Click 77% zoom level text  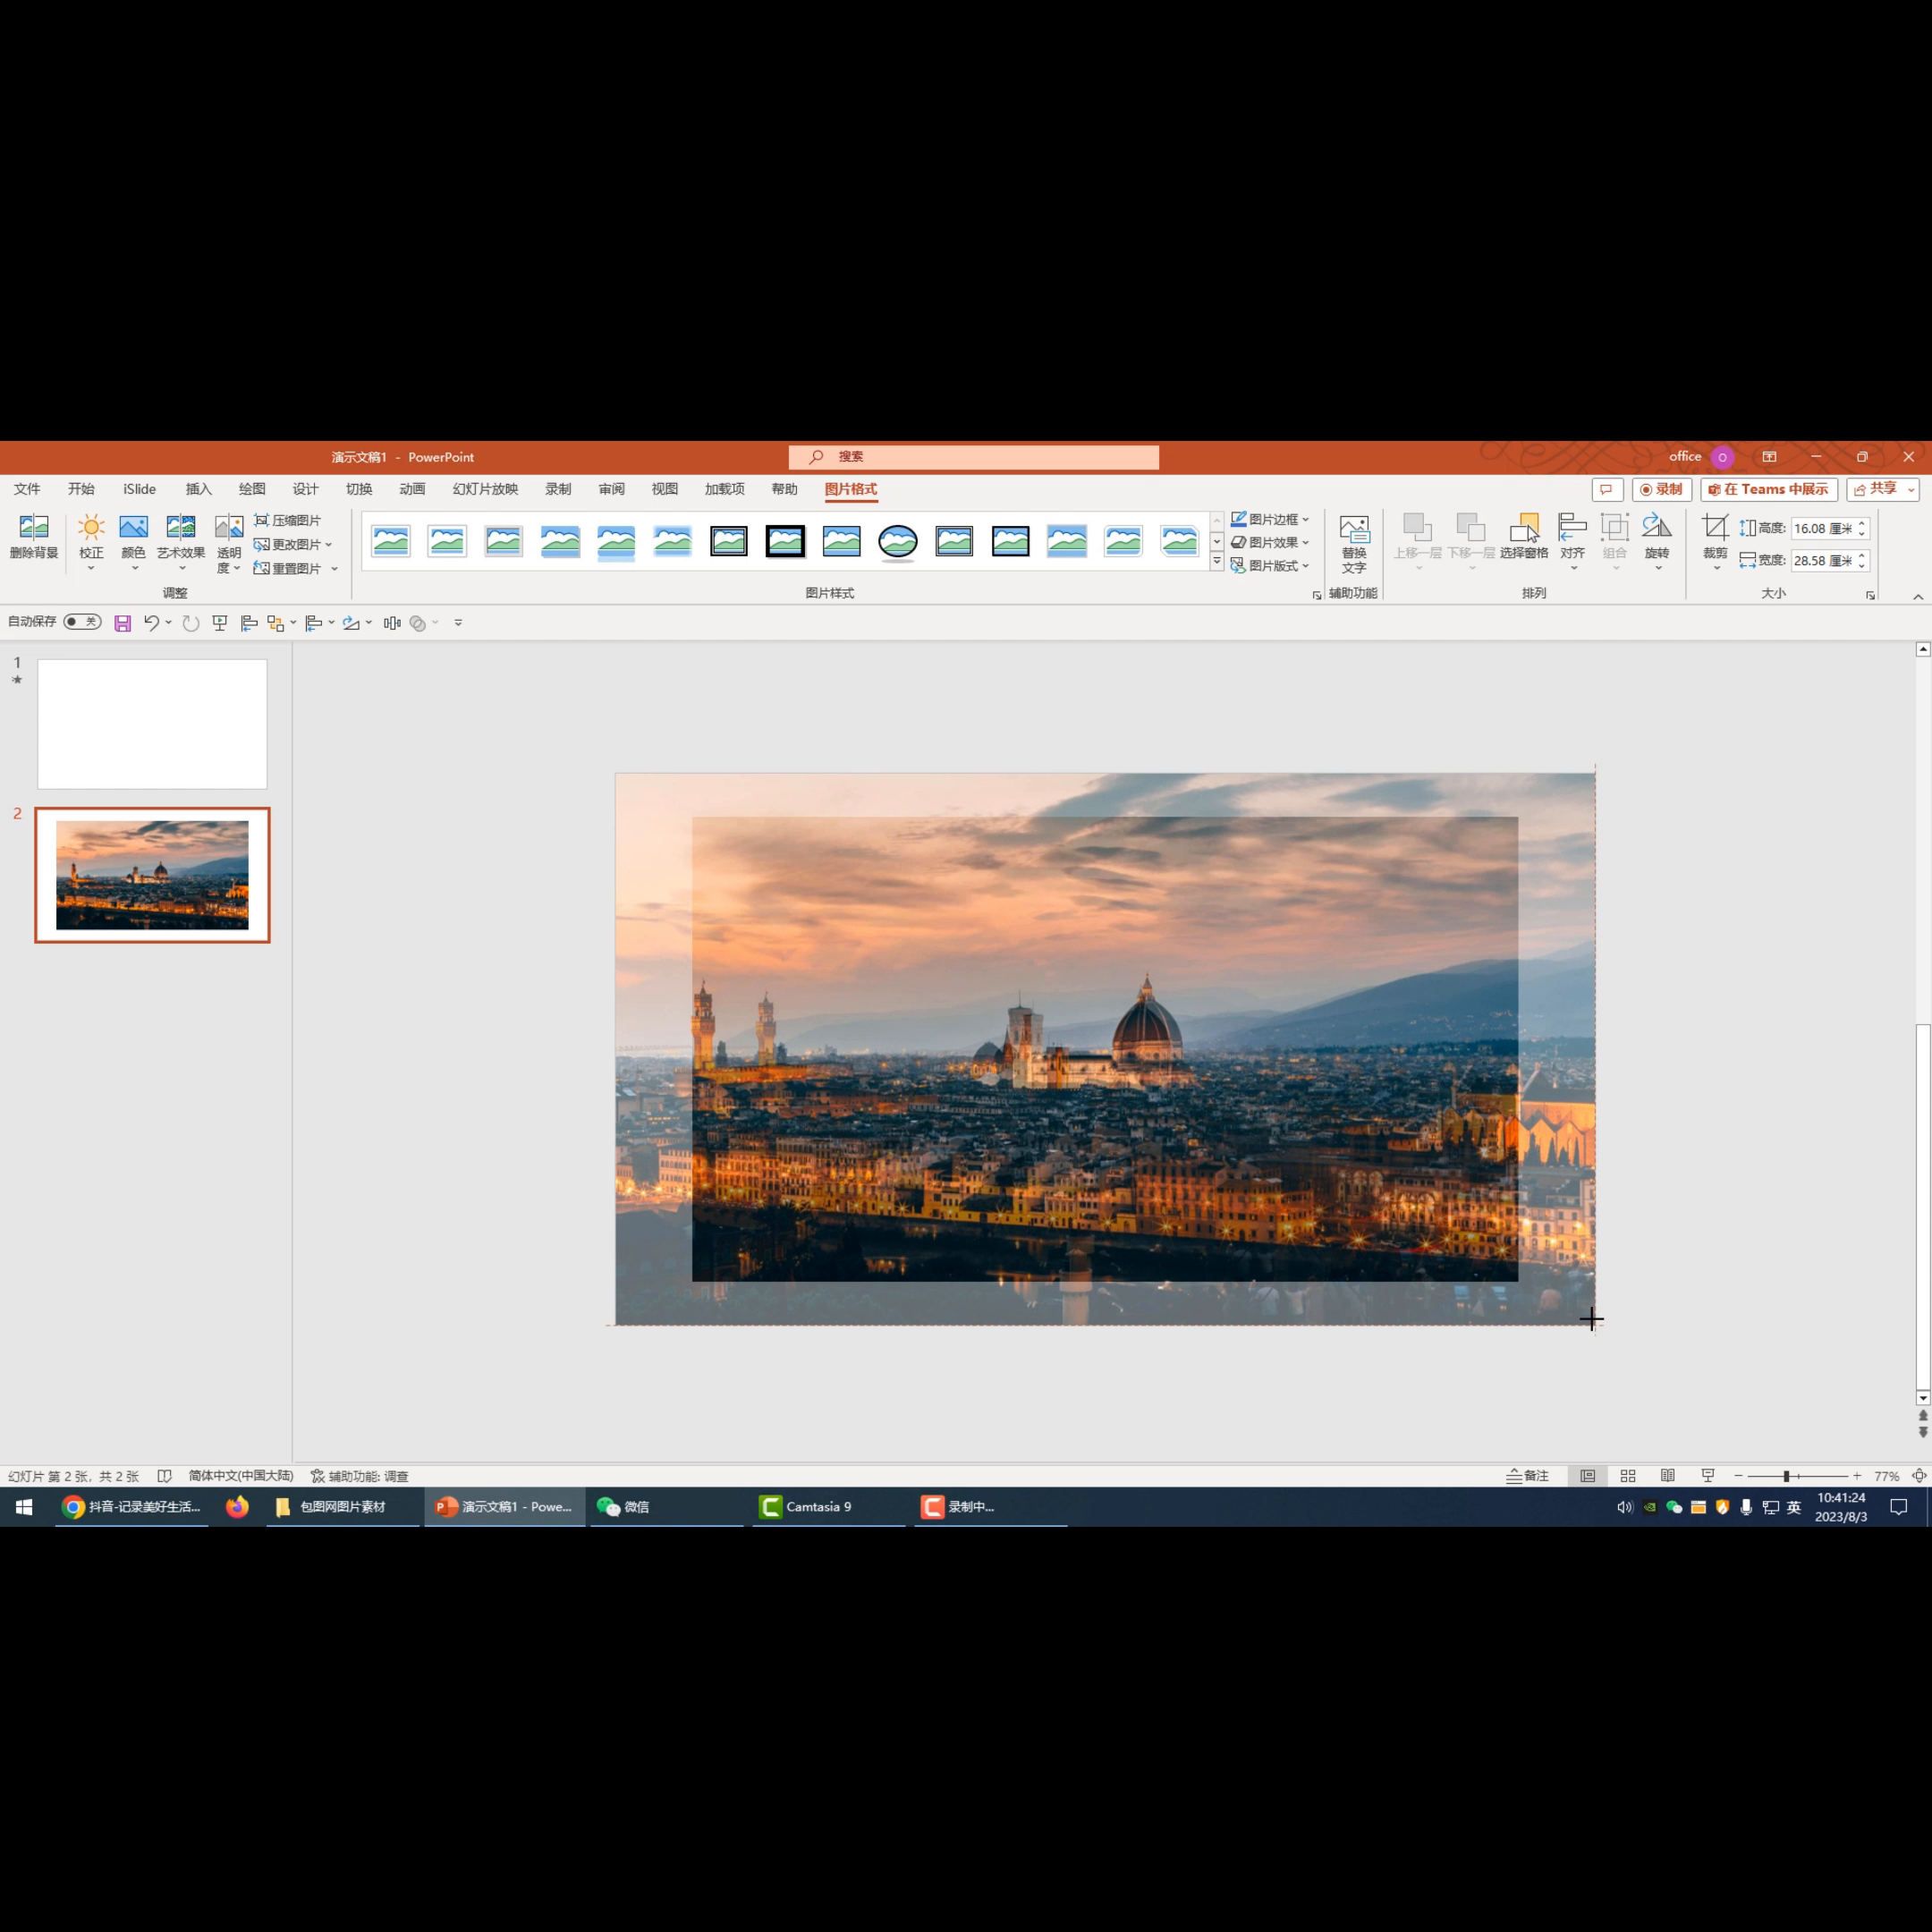(1887, 1476)
